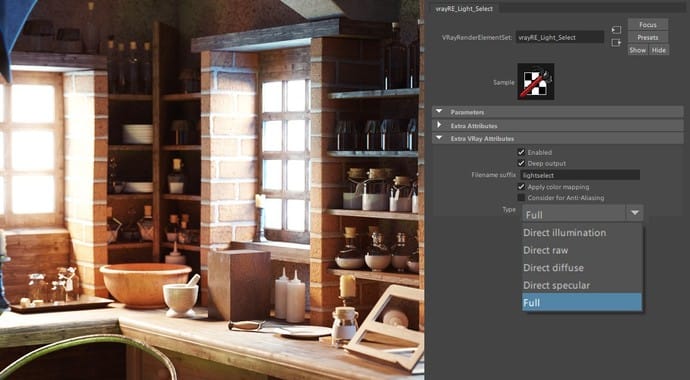Click the go-to-output-connection arrow icon
Screen dimensions: 690x380
[616, 43]
